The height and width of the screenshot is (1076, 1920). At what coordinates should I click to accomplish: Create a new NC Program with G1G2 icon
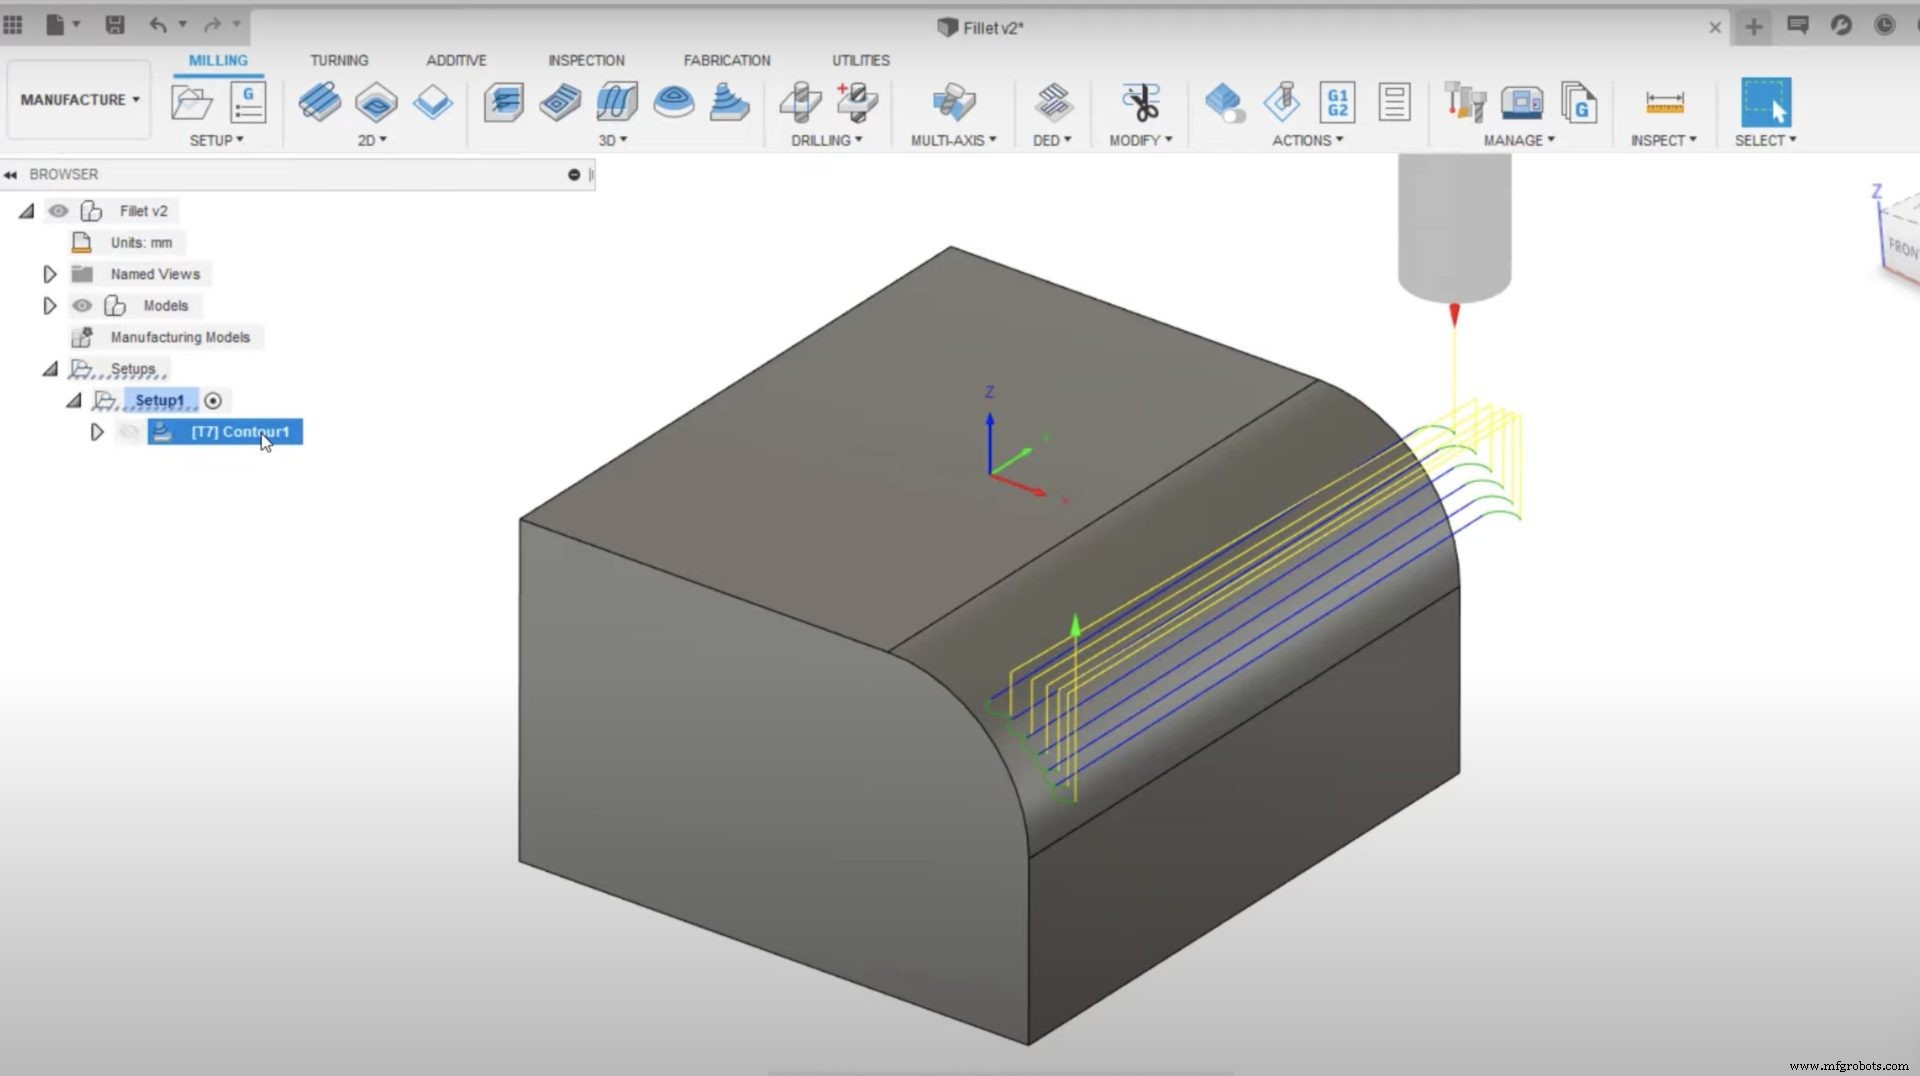click(x=1337, y=103)
